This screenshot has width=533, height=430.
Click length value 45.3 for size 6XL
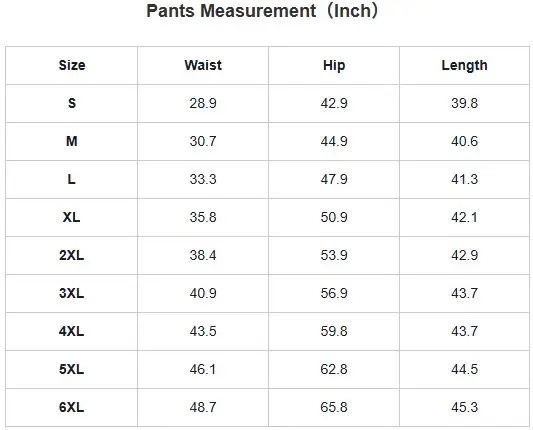[464, 407]
